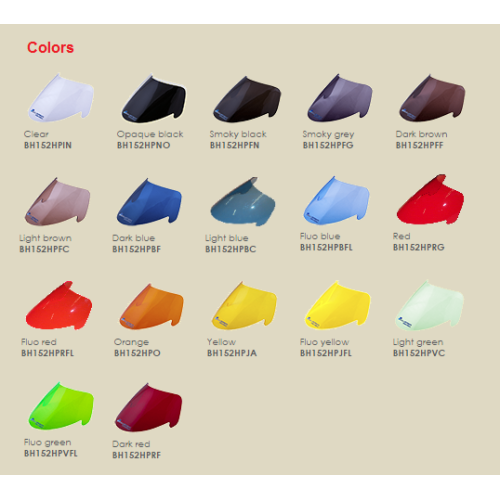Choose the Yellow windscreen image
Image resolution: width=500 pixels, height=500 pixels.
pos(244,306)
